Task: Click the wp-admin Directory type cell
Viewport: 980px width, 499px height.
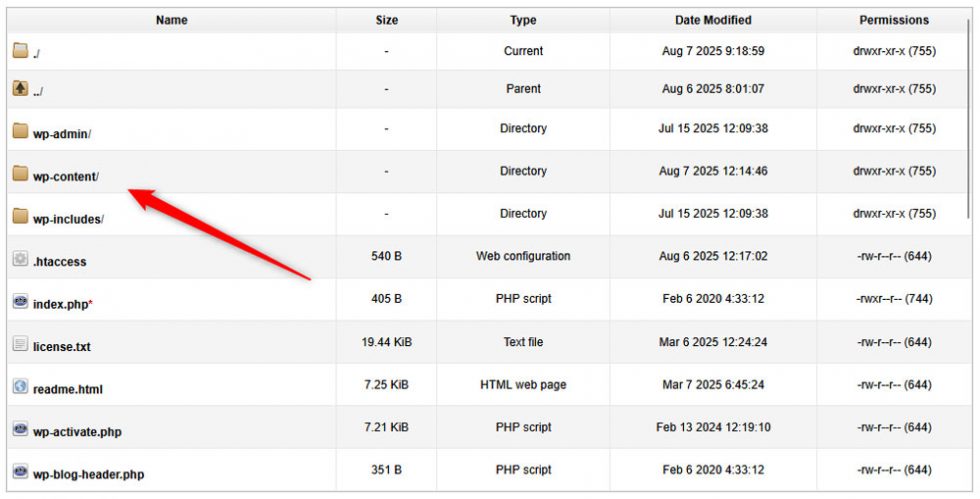Action: click(x=523, y=128)
